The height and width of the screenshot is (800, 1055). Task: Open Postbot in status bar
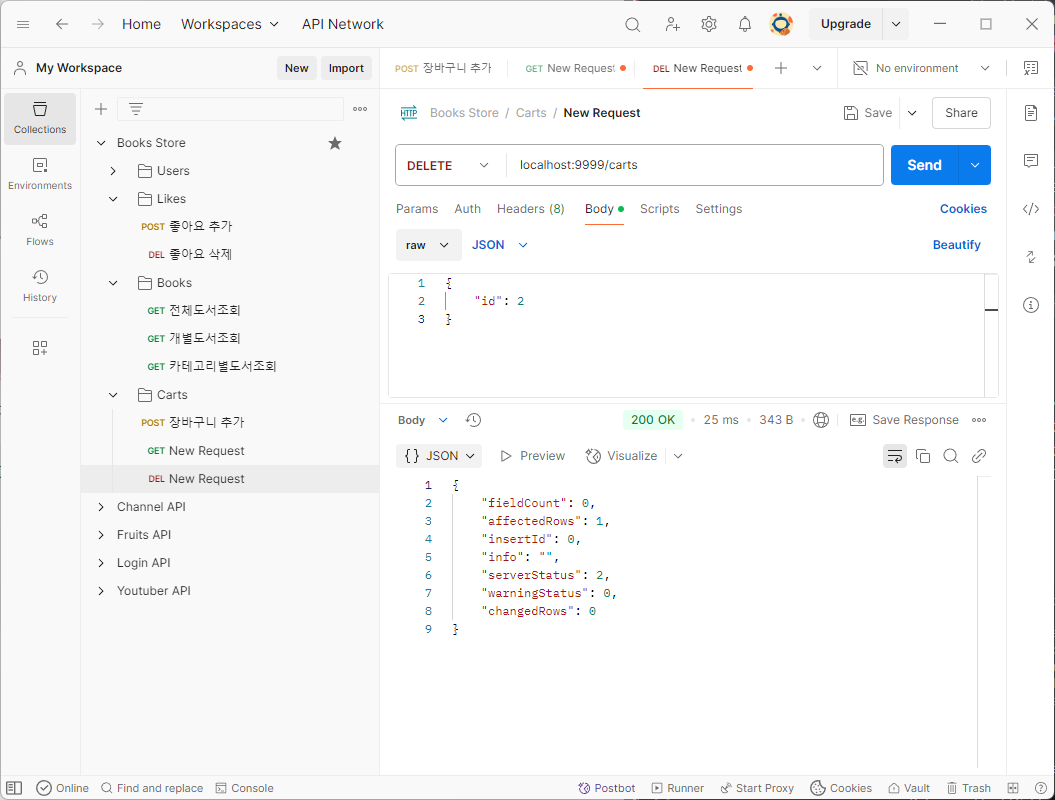(x=606, y=788)
